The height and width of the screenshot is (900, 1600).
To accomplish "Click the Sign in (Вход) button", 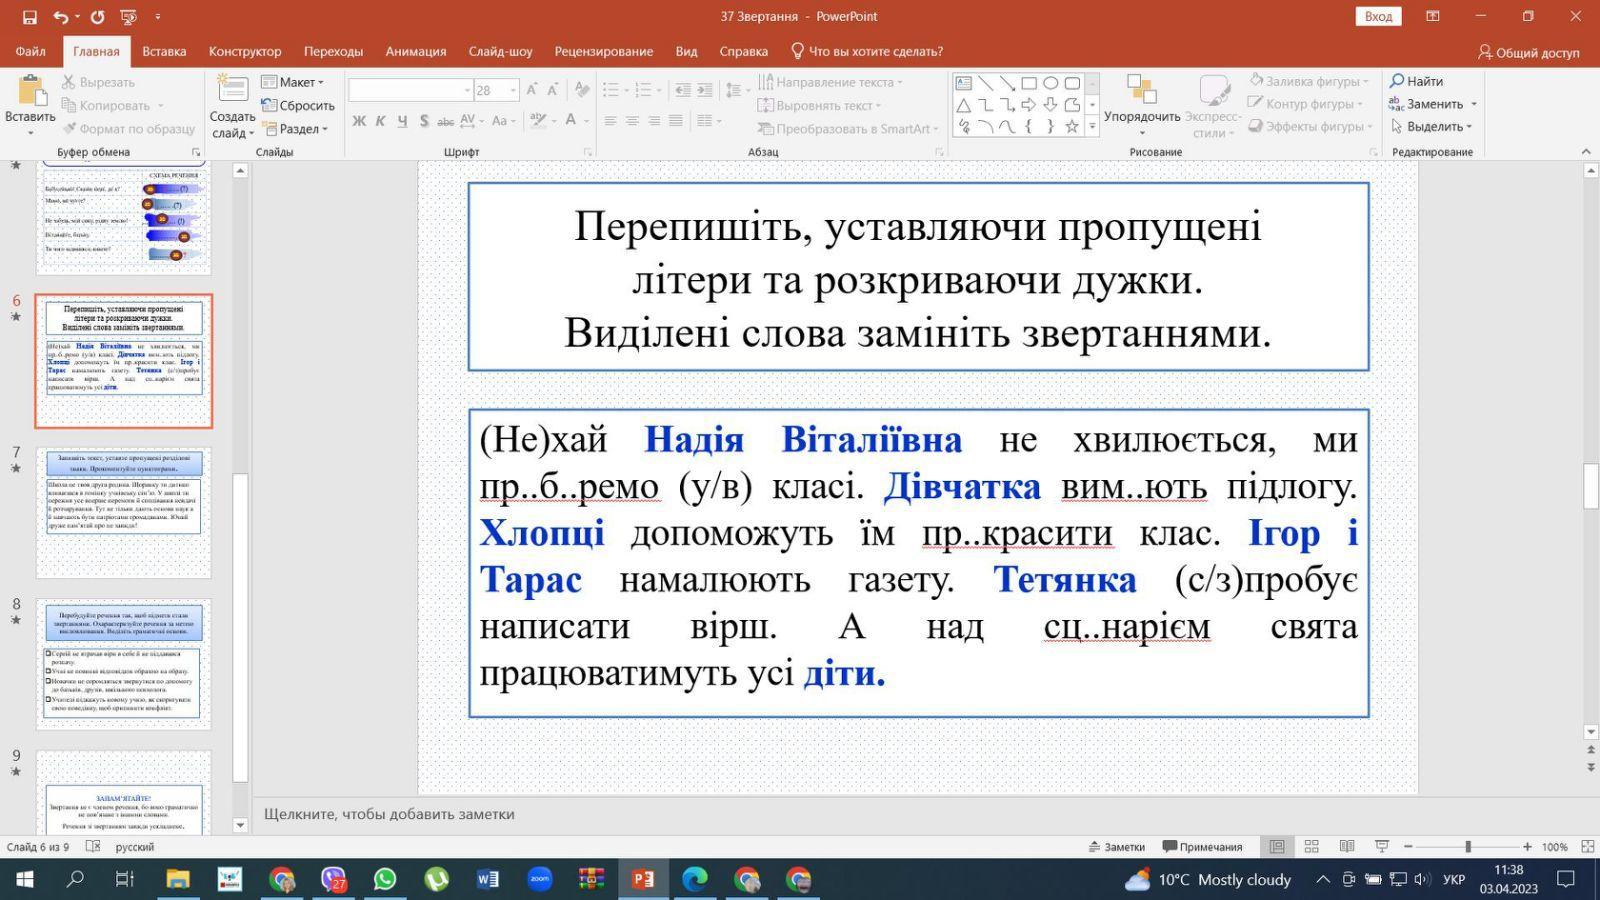I will click(1378, 16).
